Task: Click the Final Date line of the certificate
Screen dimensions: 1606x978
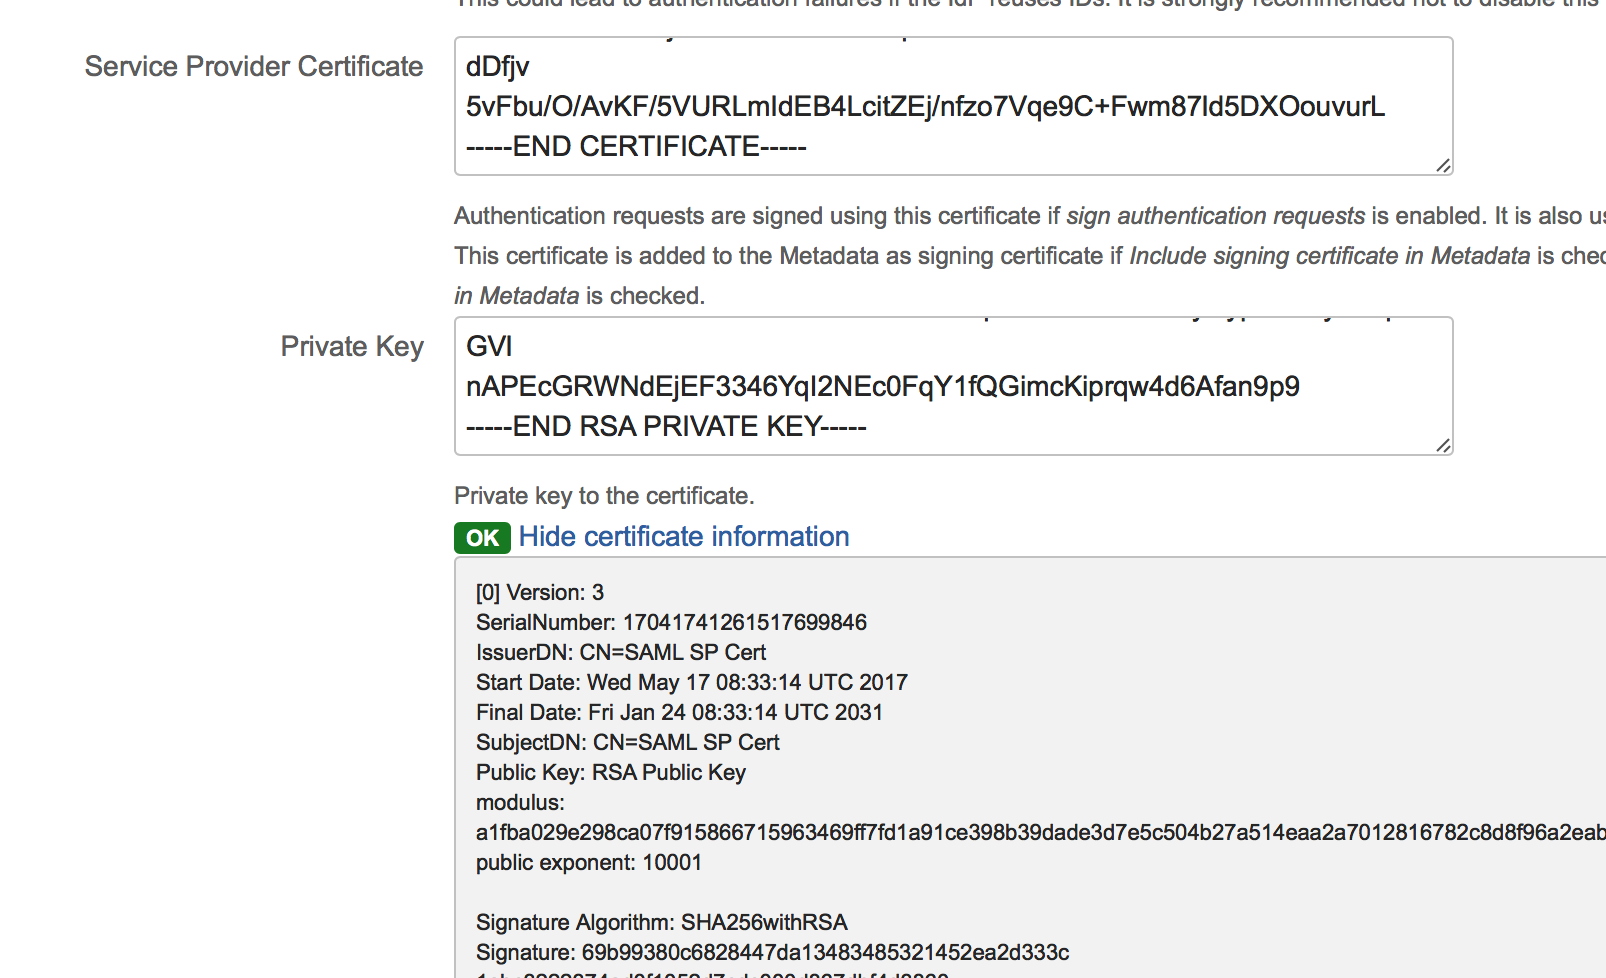Action: click(x=680, y=713)
